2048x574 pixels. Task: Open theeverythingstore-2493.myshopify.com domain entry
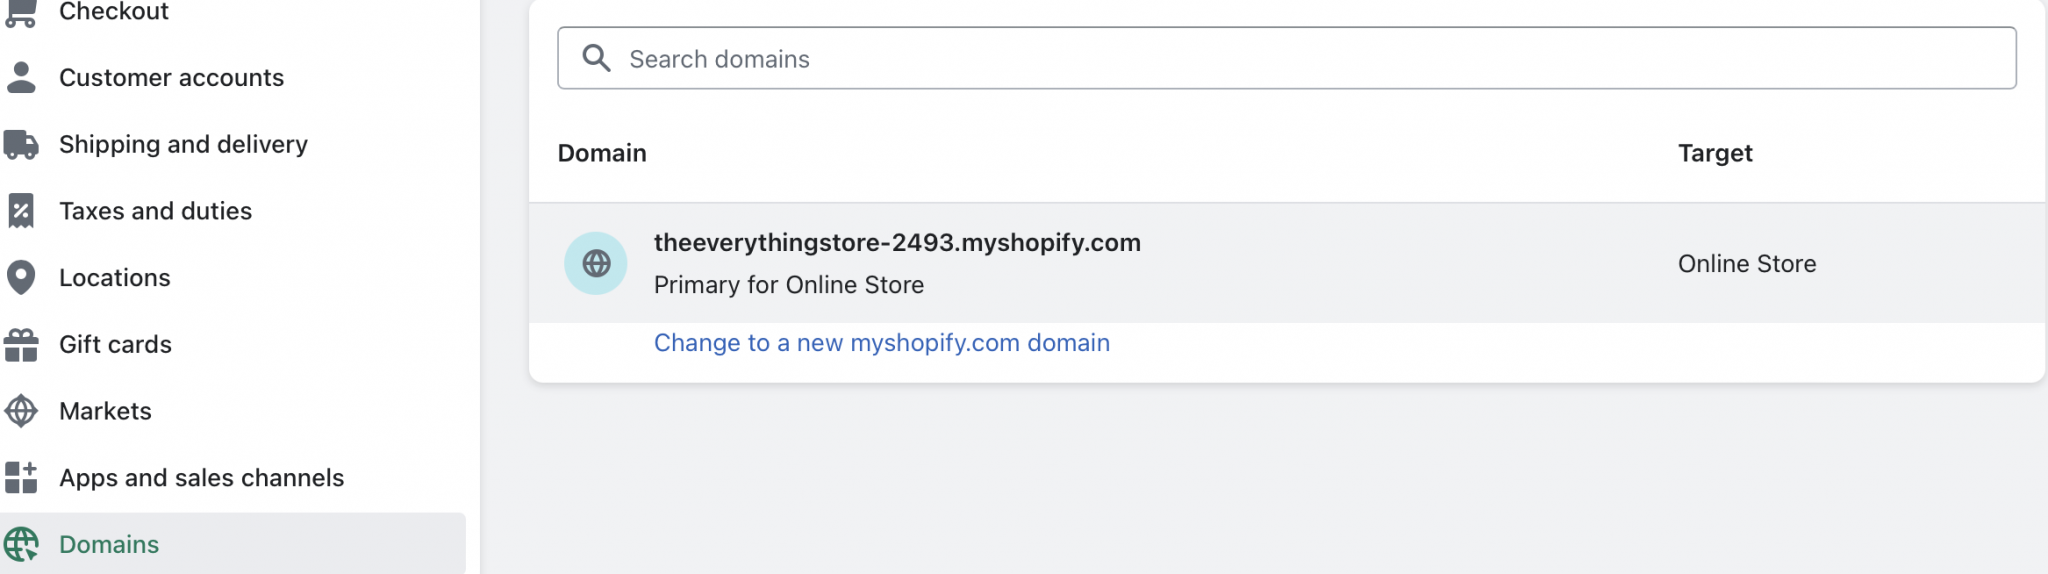point(897,243)
